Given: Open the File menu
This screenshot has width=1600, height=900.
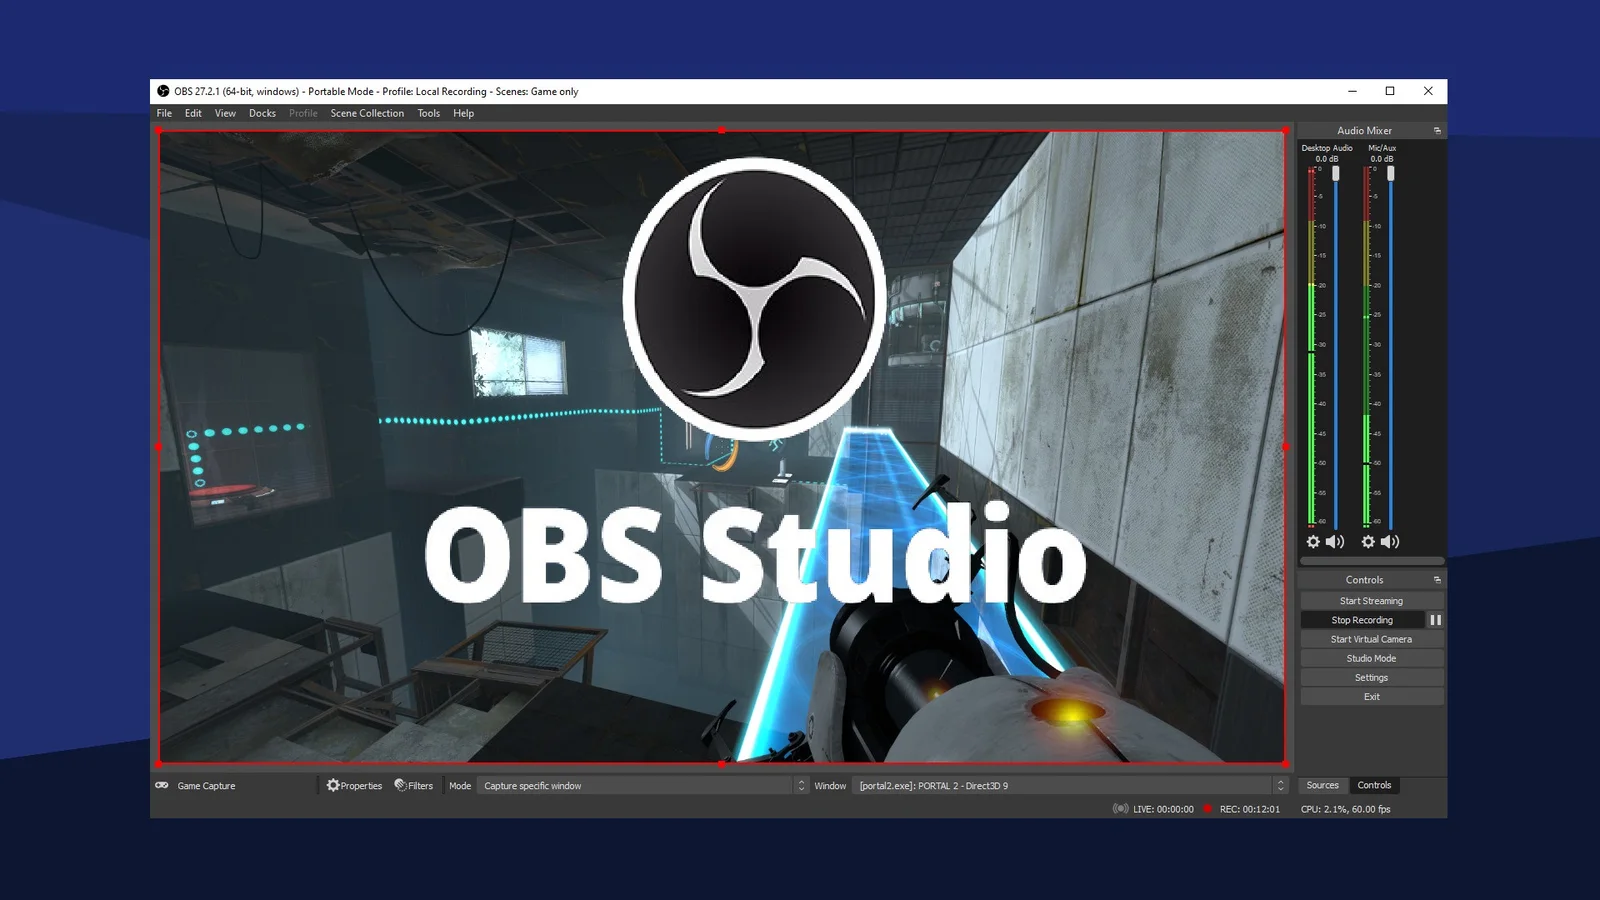Looking at the screenshot, I should pos(164,113).
